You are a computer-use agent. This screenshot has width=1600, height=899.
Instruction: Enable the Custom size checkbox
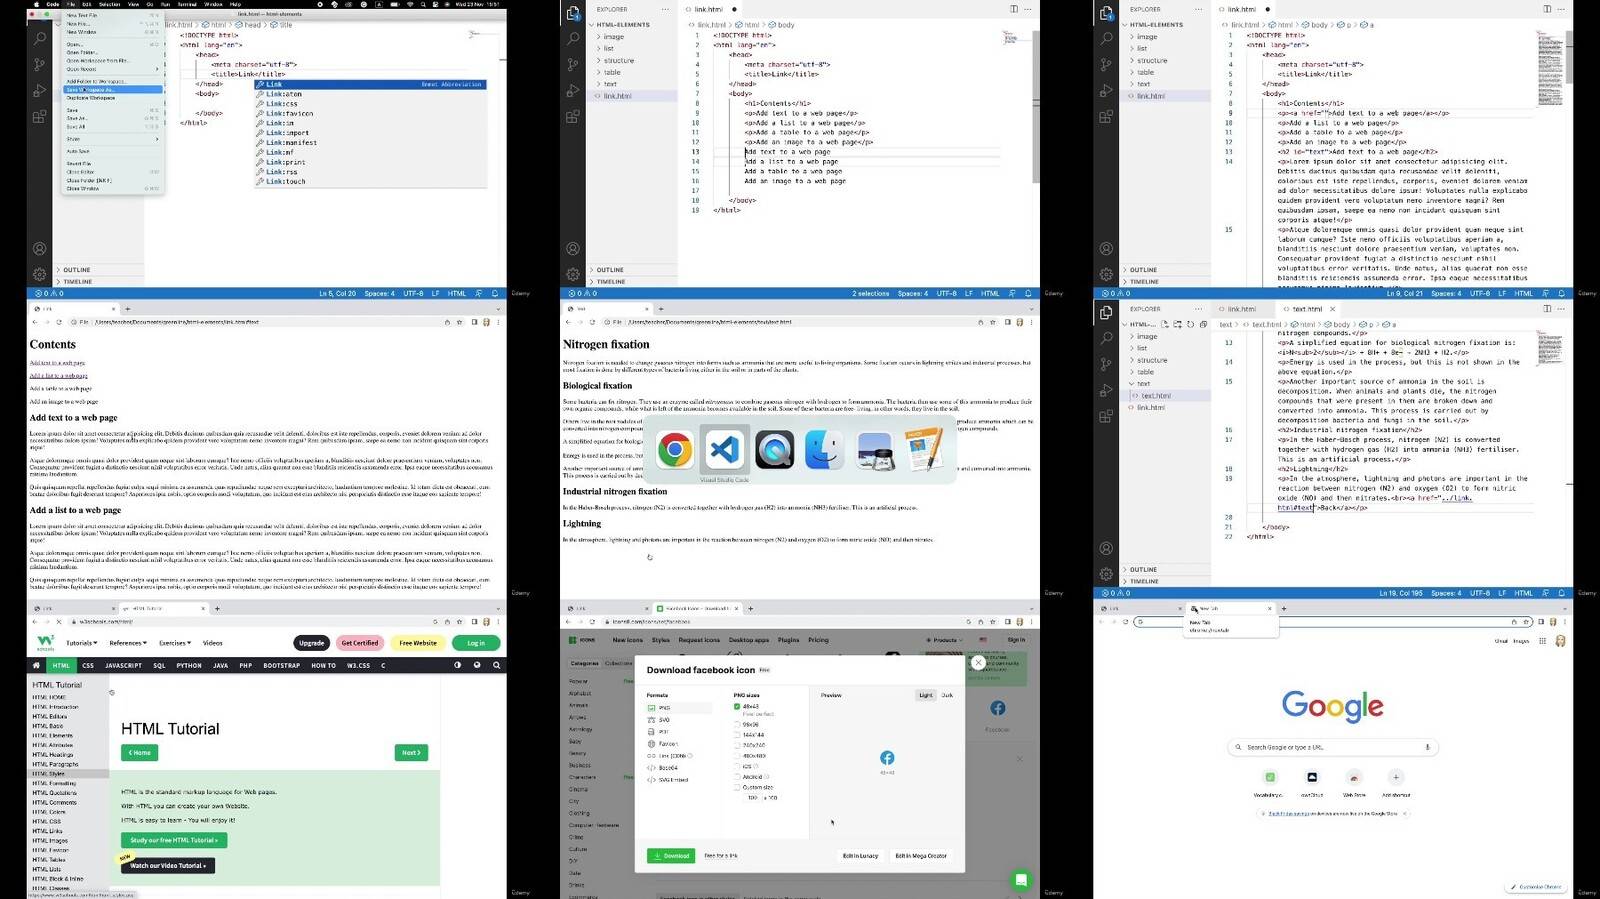737,787
